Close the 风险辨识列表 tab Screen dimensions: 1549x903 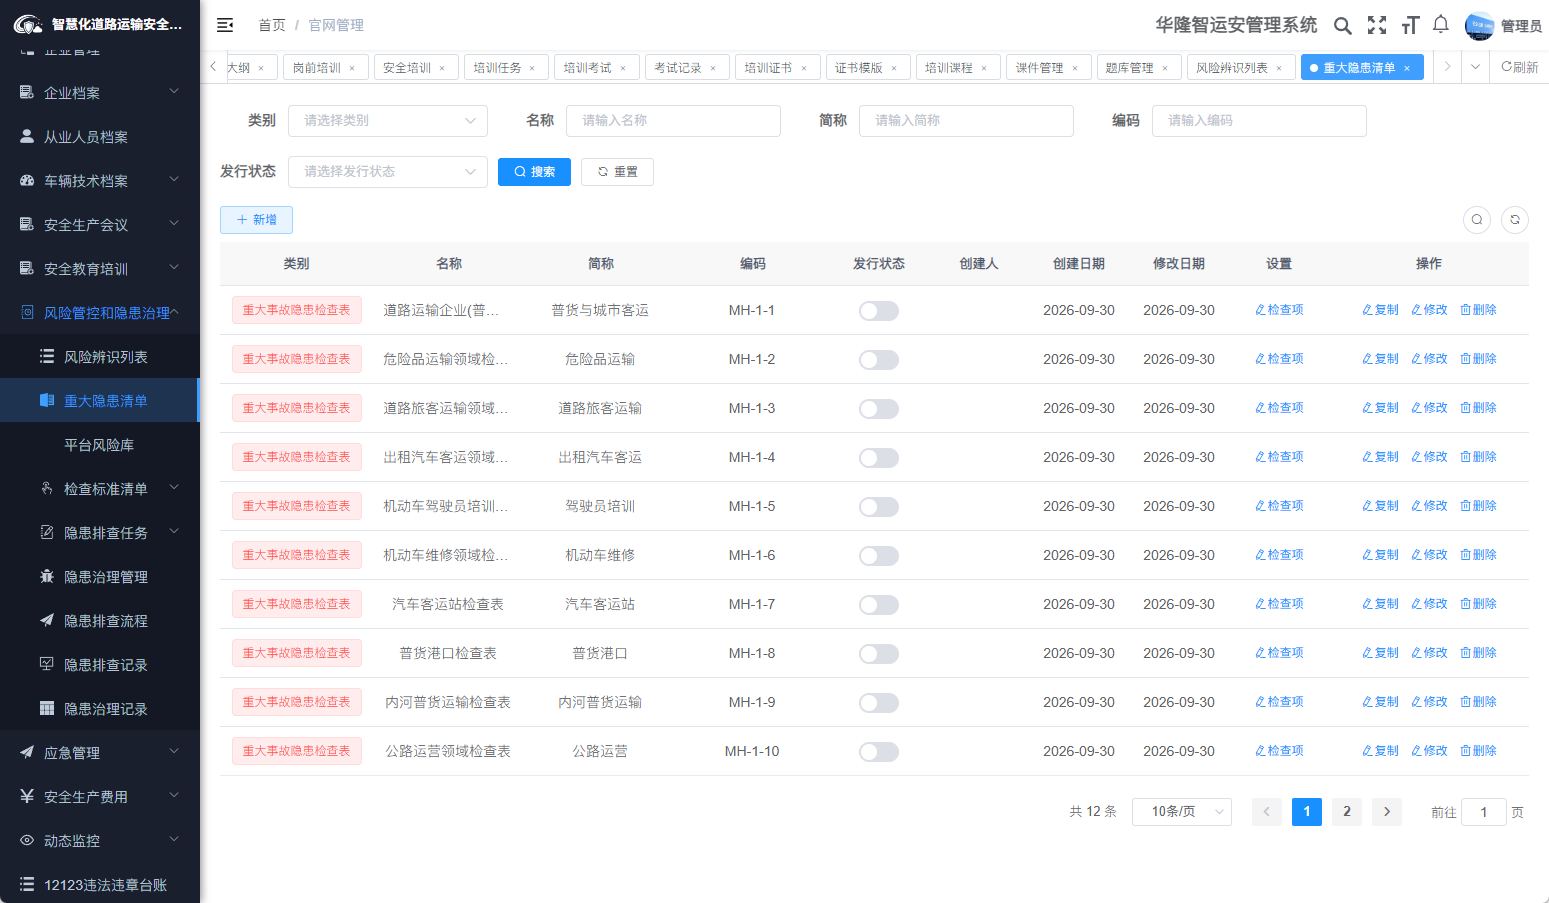tap(1279, 68)
